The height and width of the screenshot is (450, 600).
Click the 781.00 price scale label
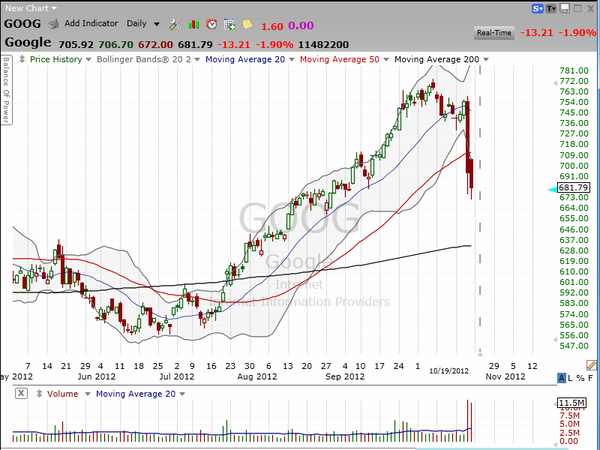coord(574,70)
